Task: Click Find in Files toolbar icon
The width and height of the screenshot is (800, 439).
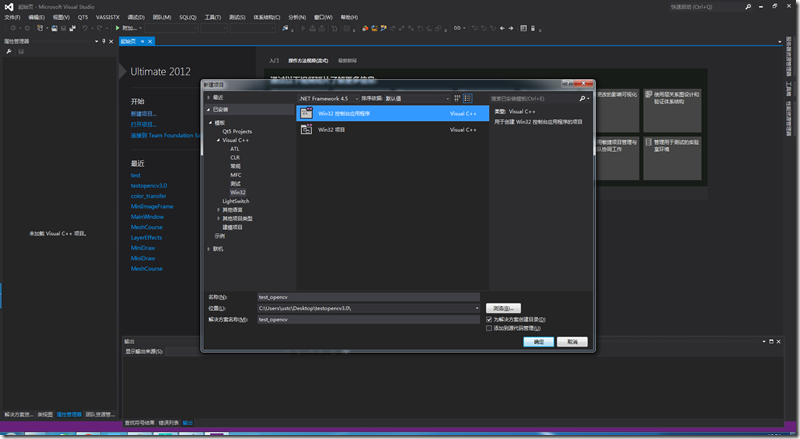Action: point(285,28)
